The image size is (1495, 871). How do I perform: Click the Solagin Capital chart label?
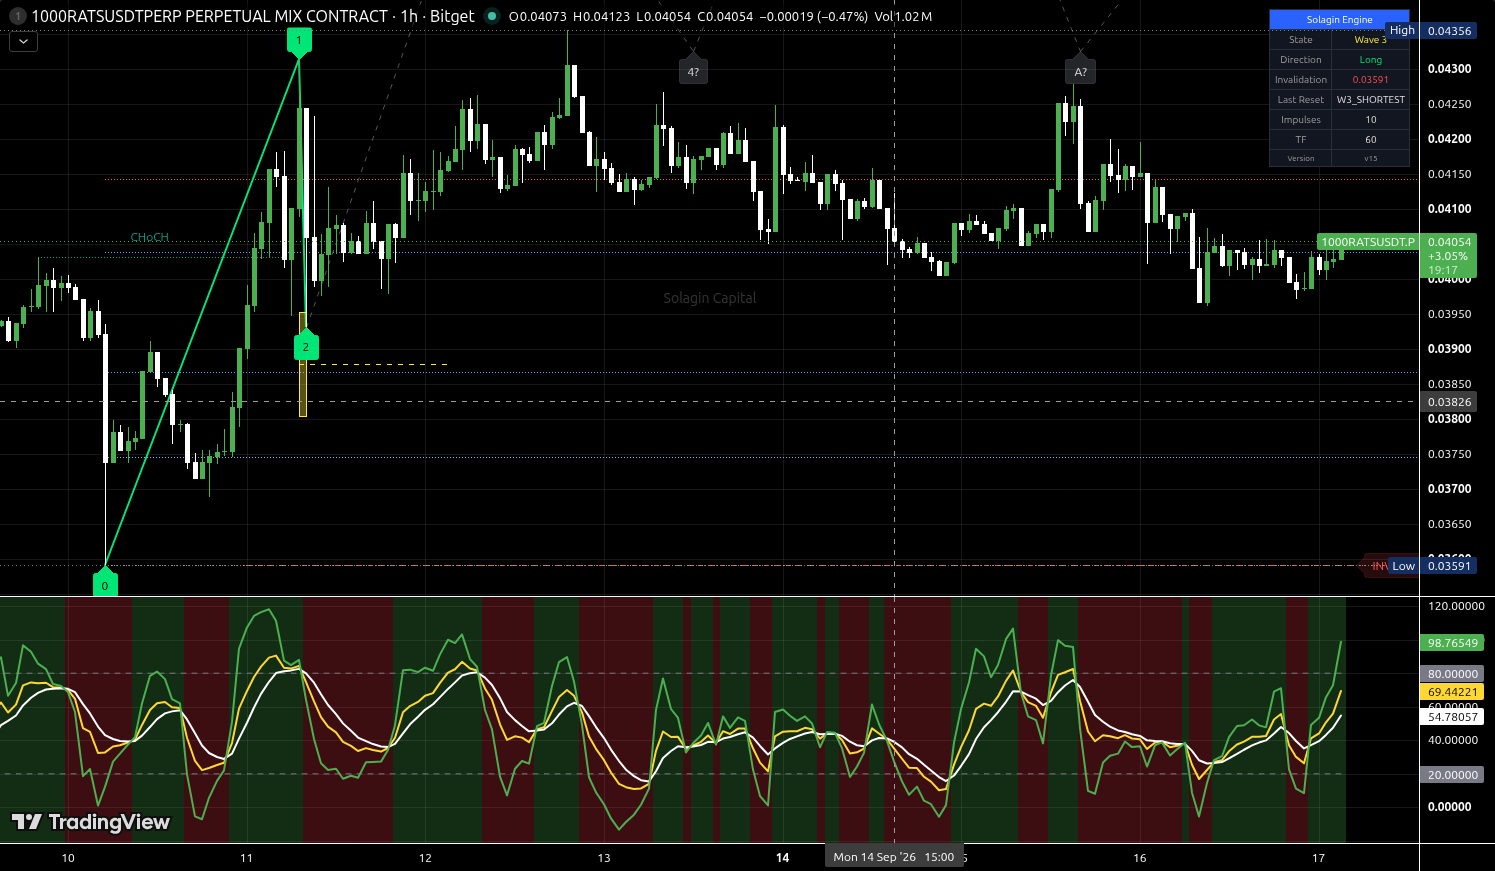click(x=710, y=298)
